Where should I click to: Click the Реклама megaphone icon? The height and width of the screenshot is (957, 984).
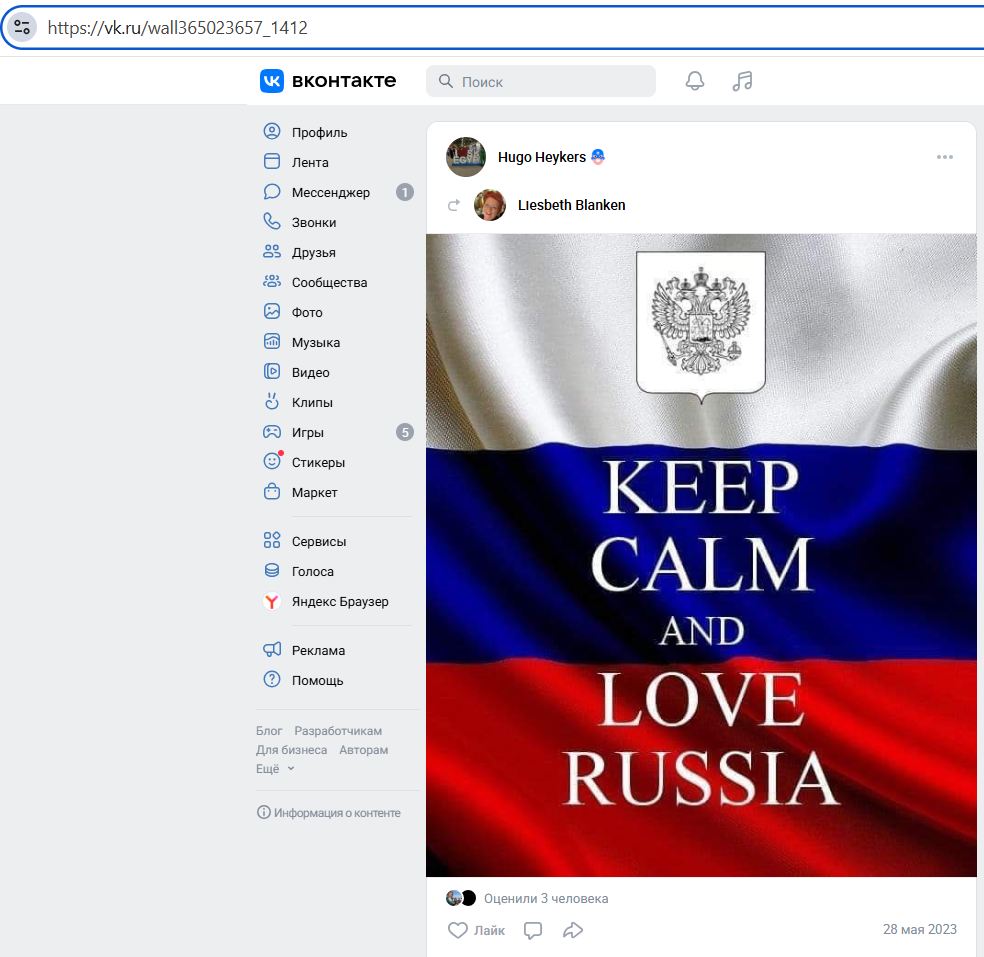pyautogui.click(x=272, y=650)
